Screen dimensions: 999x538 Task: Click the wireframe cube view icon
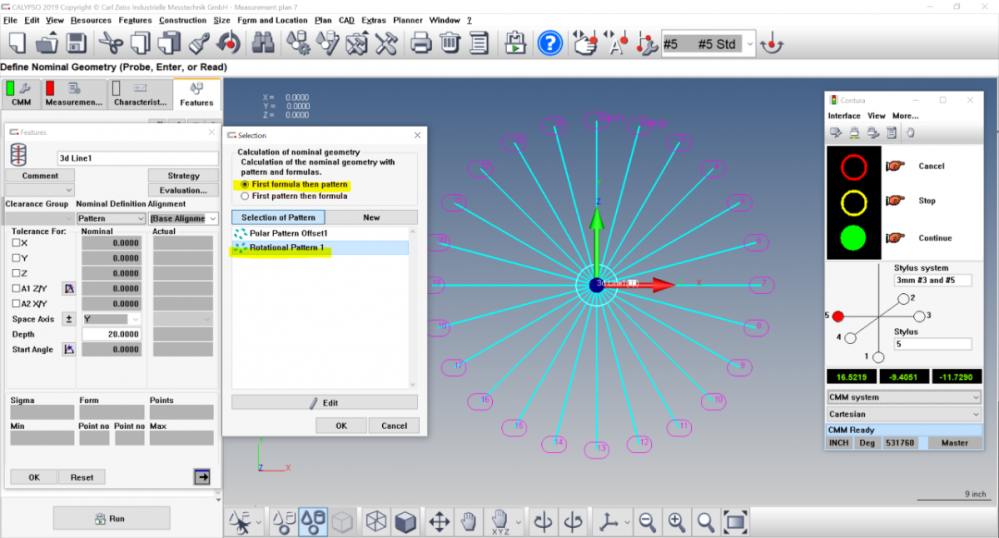point(376,522)
